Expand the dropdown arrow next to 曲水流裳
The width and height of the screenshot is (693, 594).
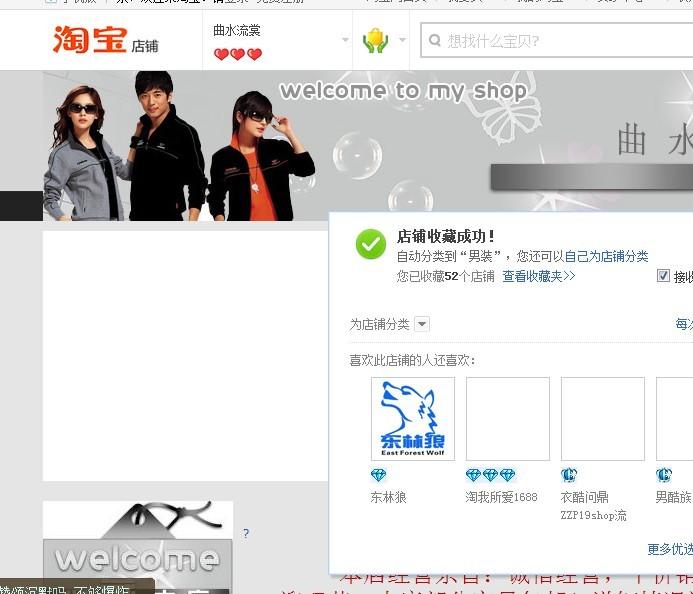pyautogui.click(x=345, y=40)
